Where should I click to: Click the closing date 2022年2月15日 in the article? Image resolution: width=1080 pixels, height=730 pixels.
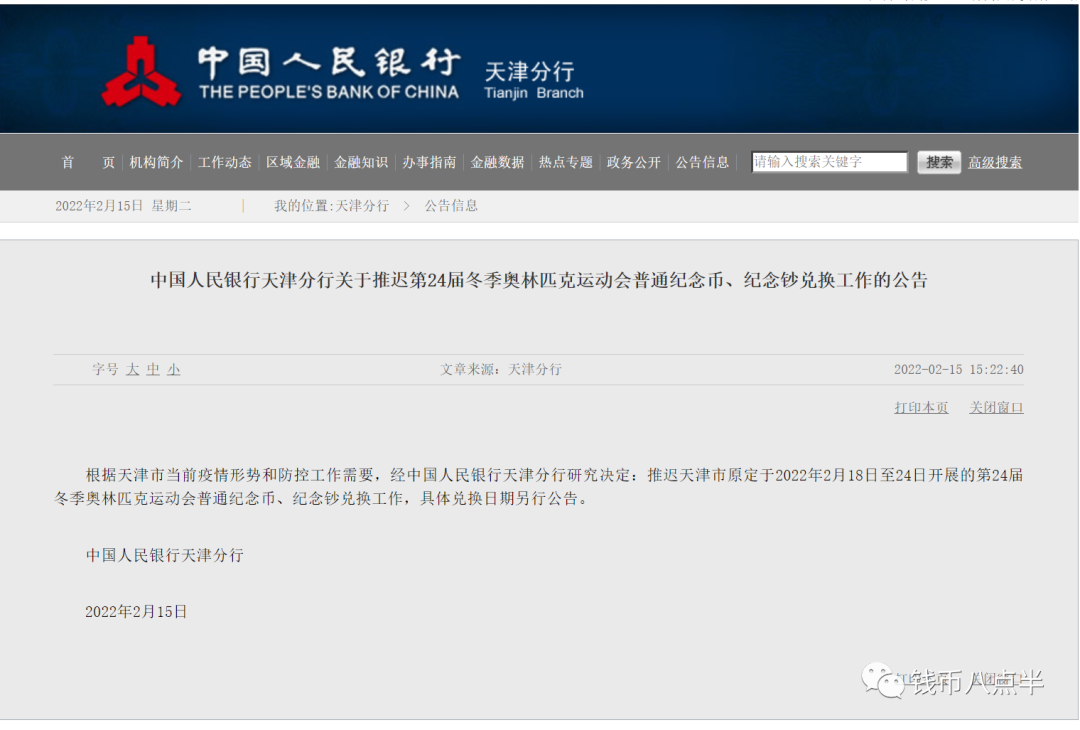pyautogui.click(x=136, y=612)
